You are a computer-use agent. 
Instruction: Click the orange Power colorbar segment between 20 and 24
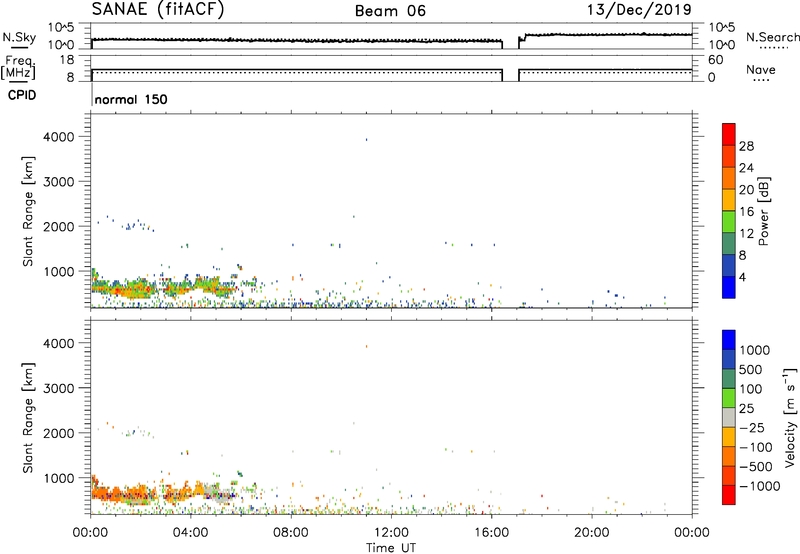[729, 178]
